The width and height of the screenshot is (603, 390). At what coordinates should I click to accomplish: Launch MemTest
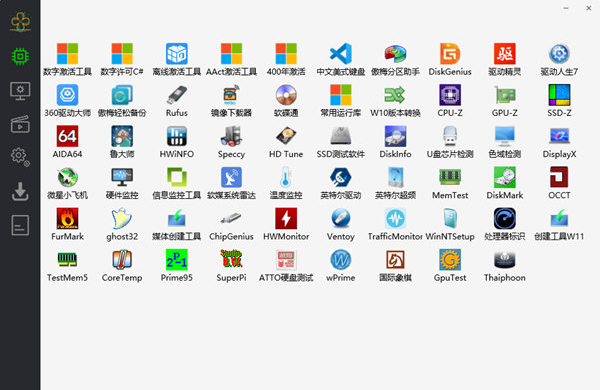click(450, 183)
